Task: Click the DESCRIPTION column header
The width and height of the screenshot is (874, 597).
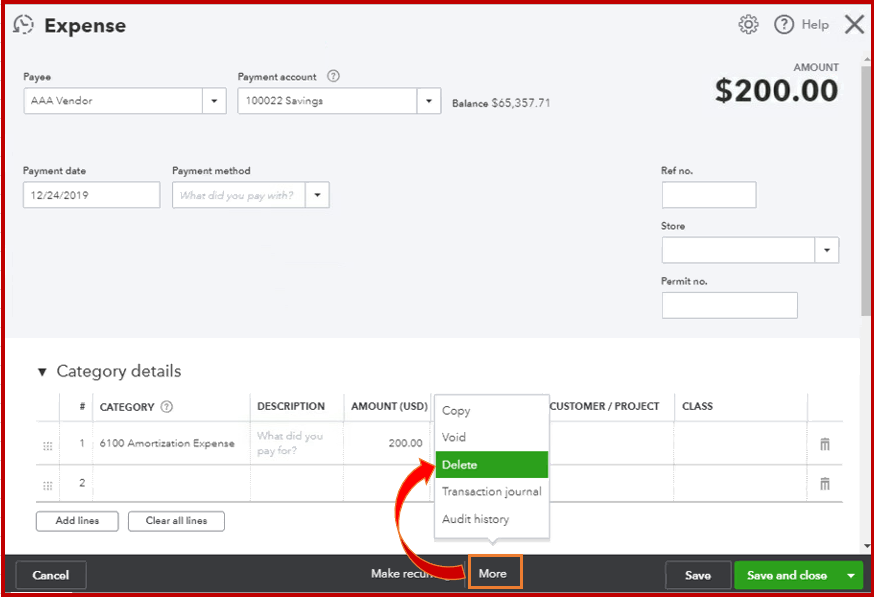Action: pos(291,406)
